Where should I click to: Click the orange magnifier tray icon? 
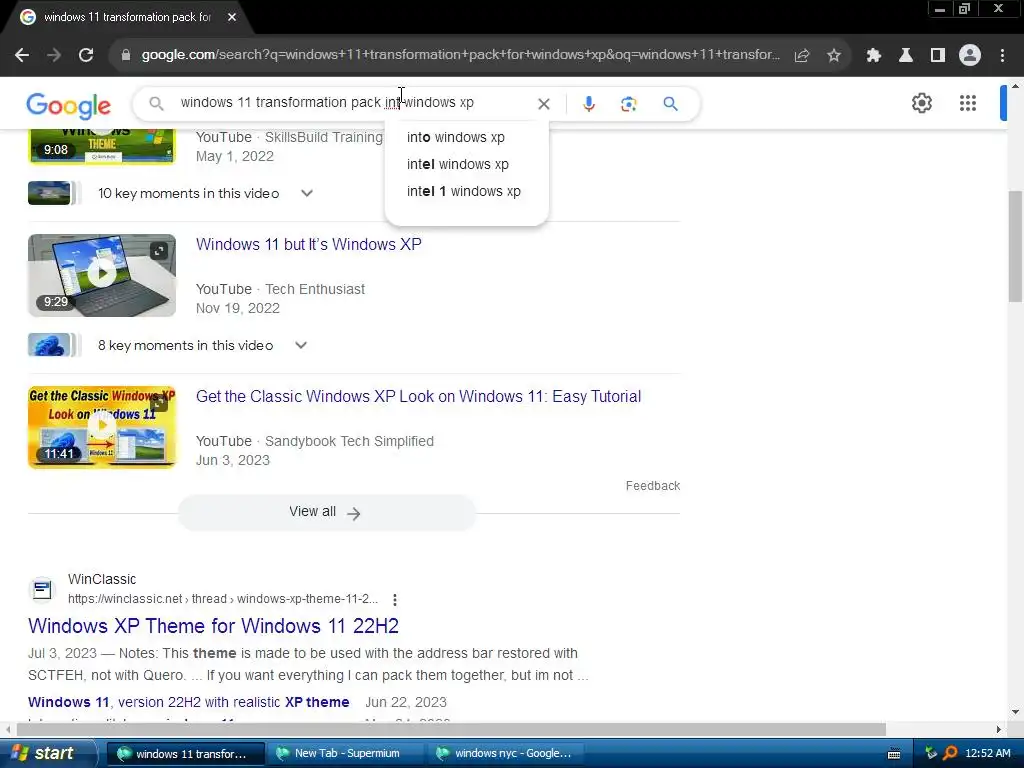click(x=950, y=753)
